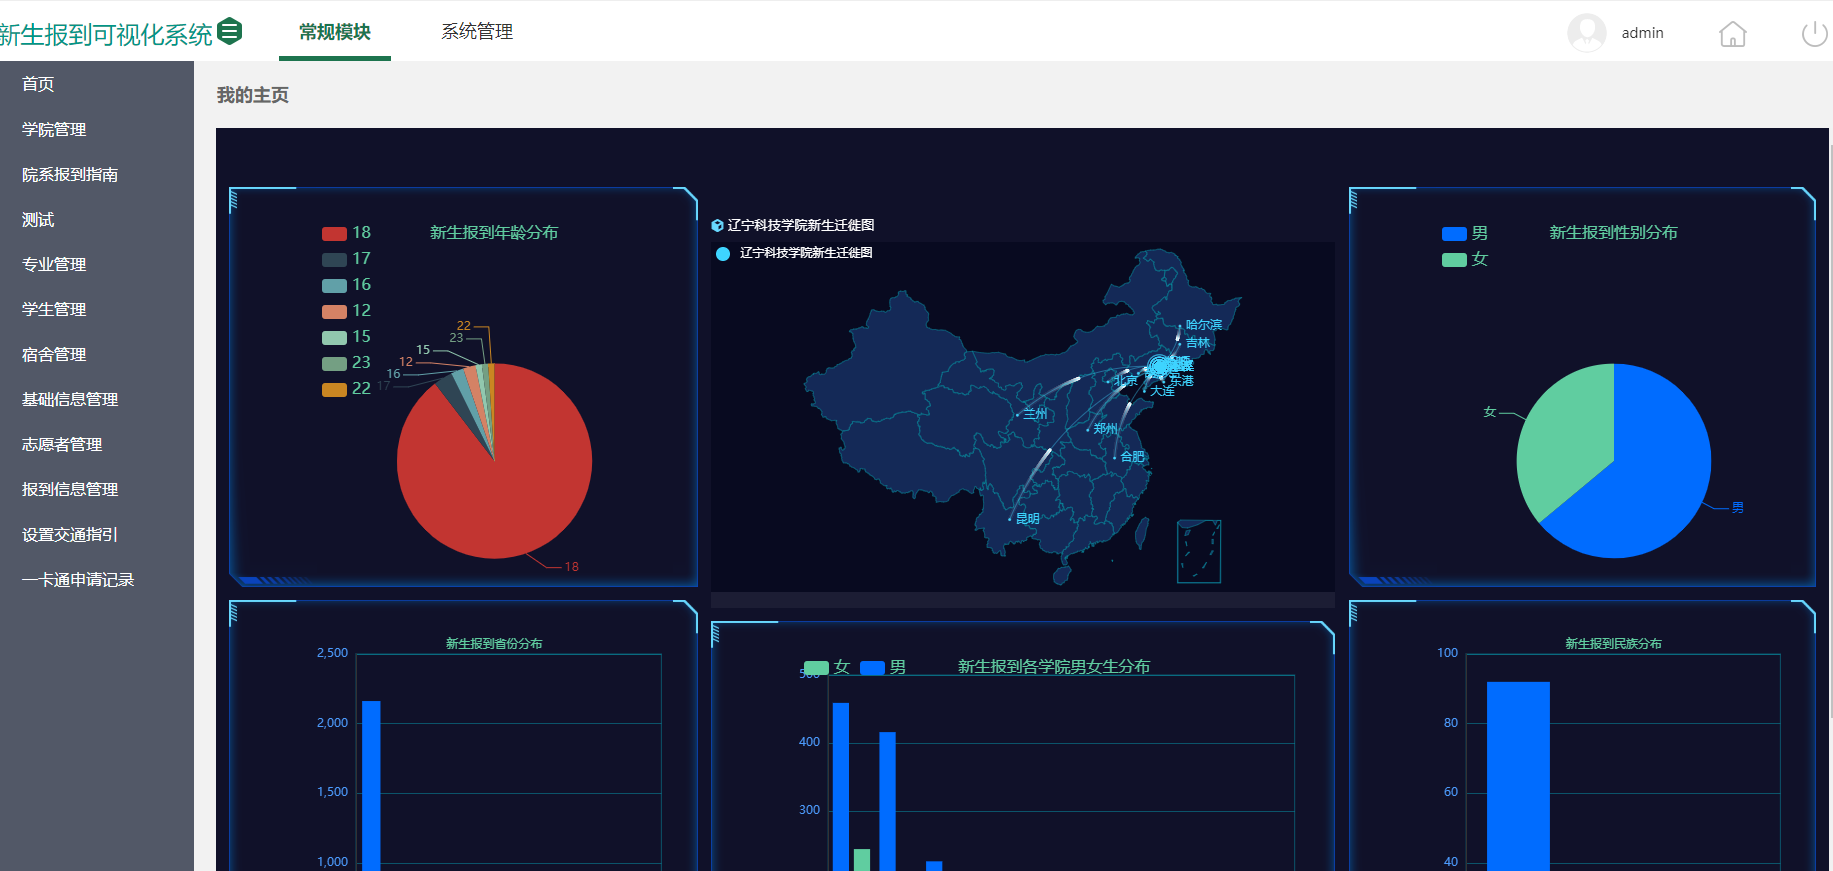Toggle the 女 legend in college chart
Screen dimensions: 1833x871
[816, 668]
